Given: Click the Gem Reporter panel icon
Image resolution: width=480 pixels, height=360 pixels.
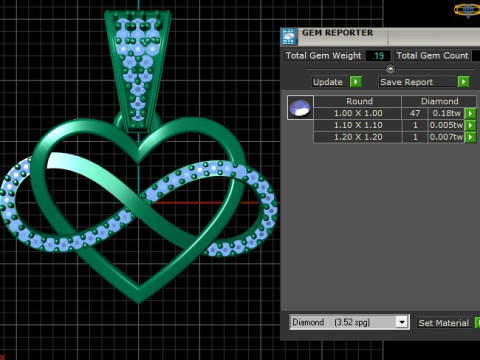Looking at the screenshot, I should pyautogui.click(x=289, y=36).
